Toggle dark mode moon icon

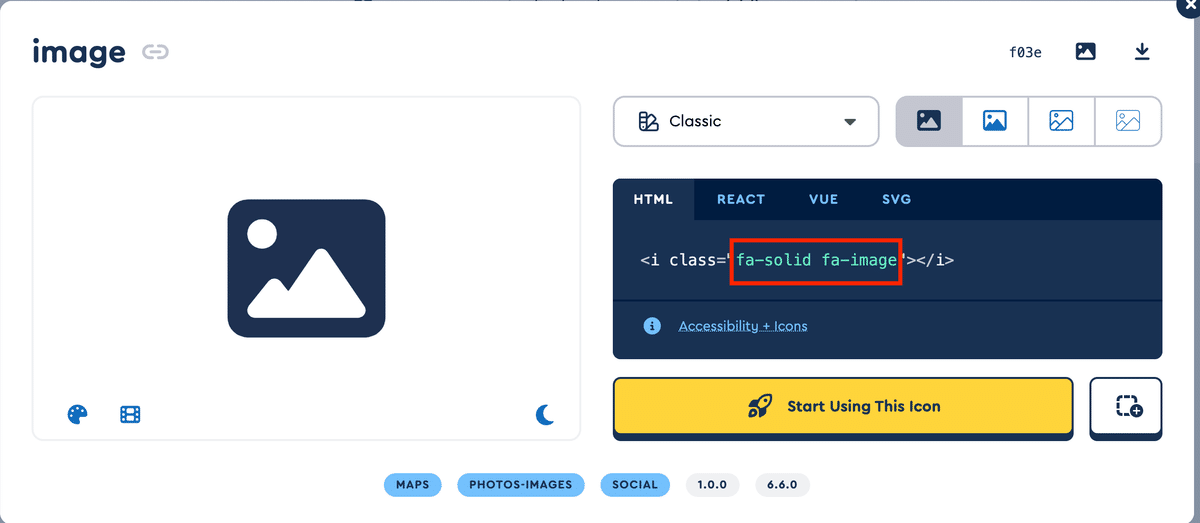tap(545, 414)
